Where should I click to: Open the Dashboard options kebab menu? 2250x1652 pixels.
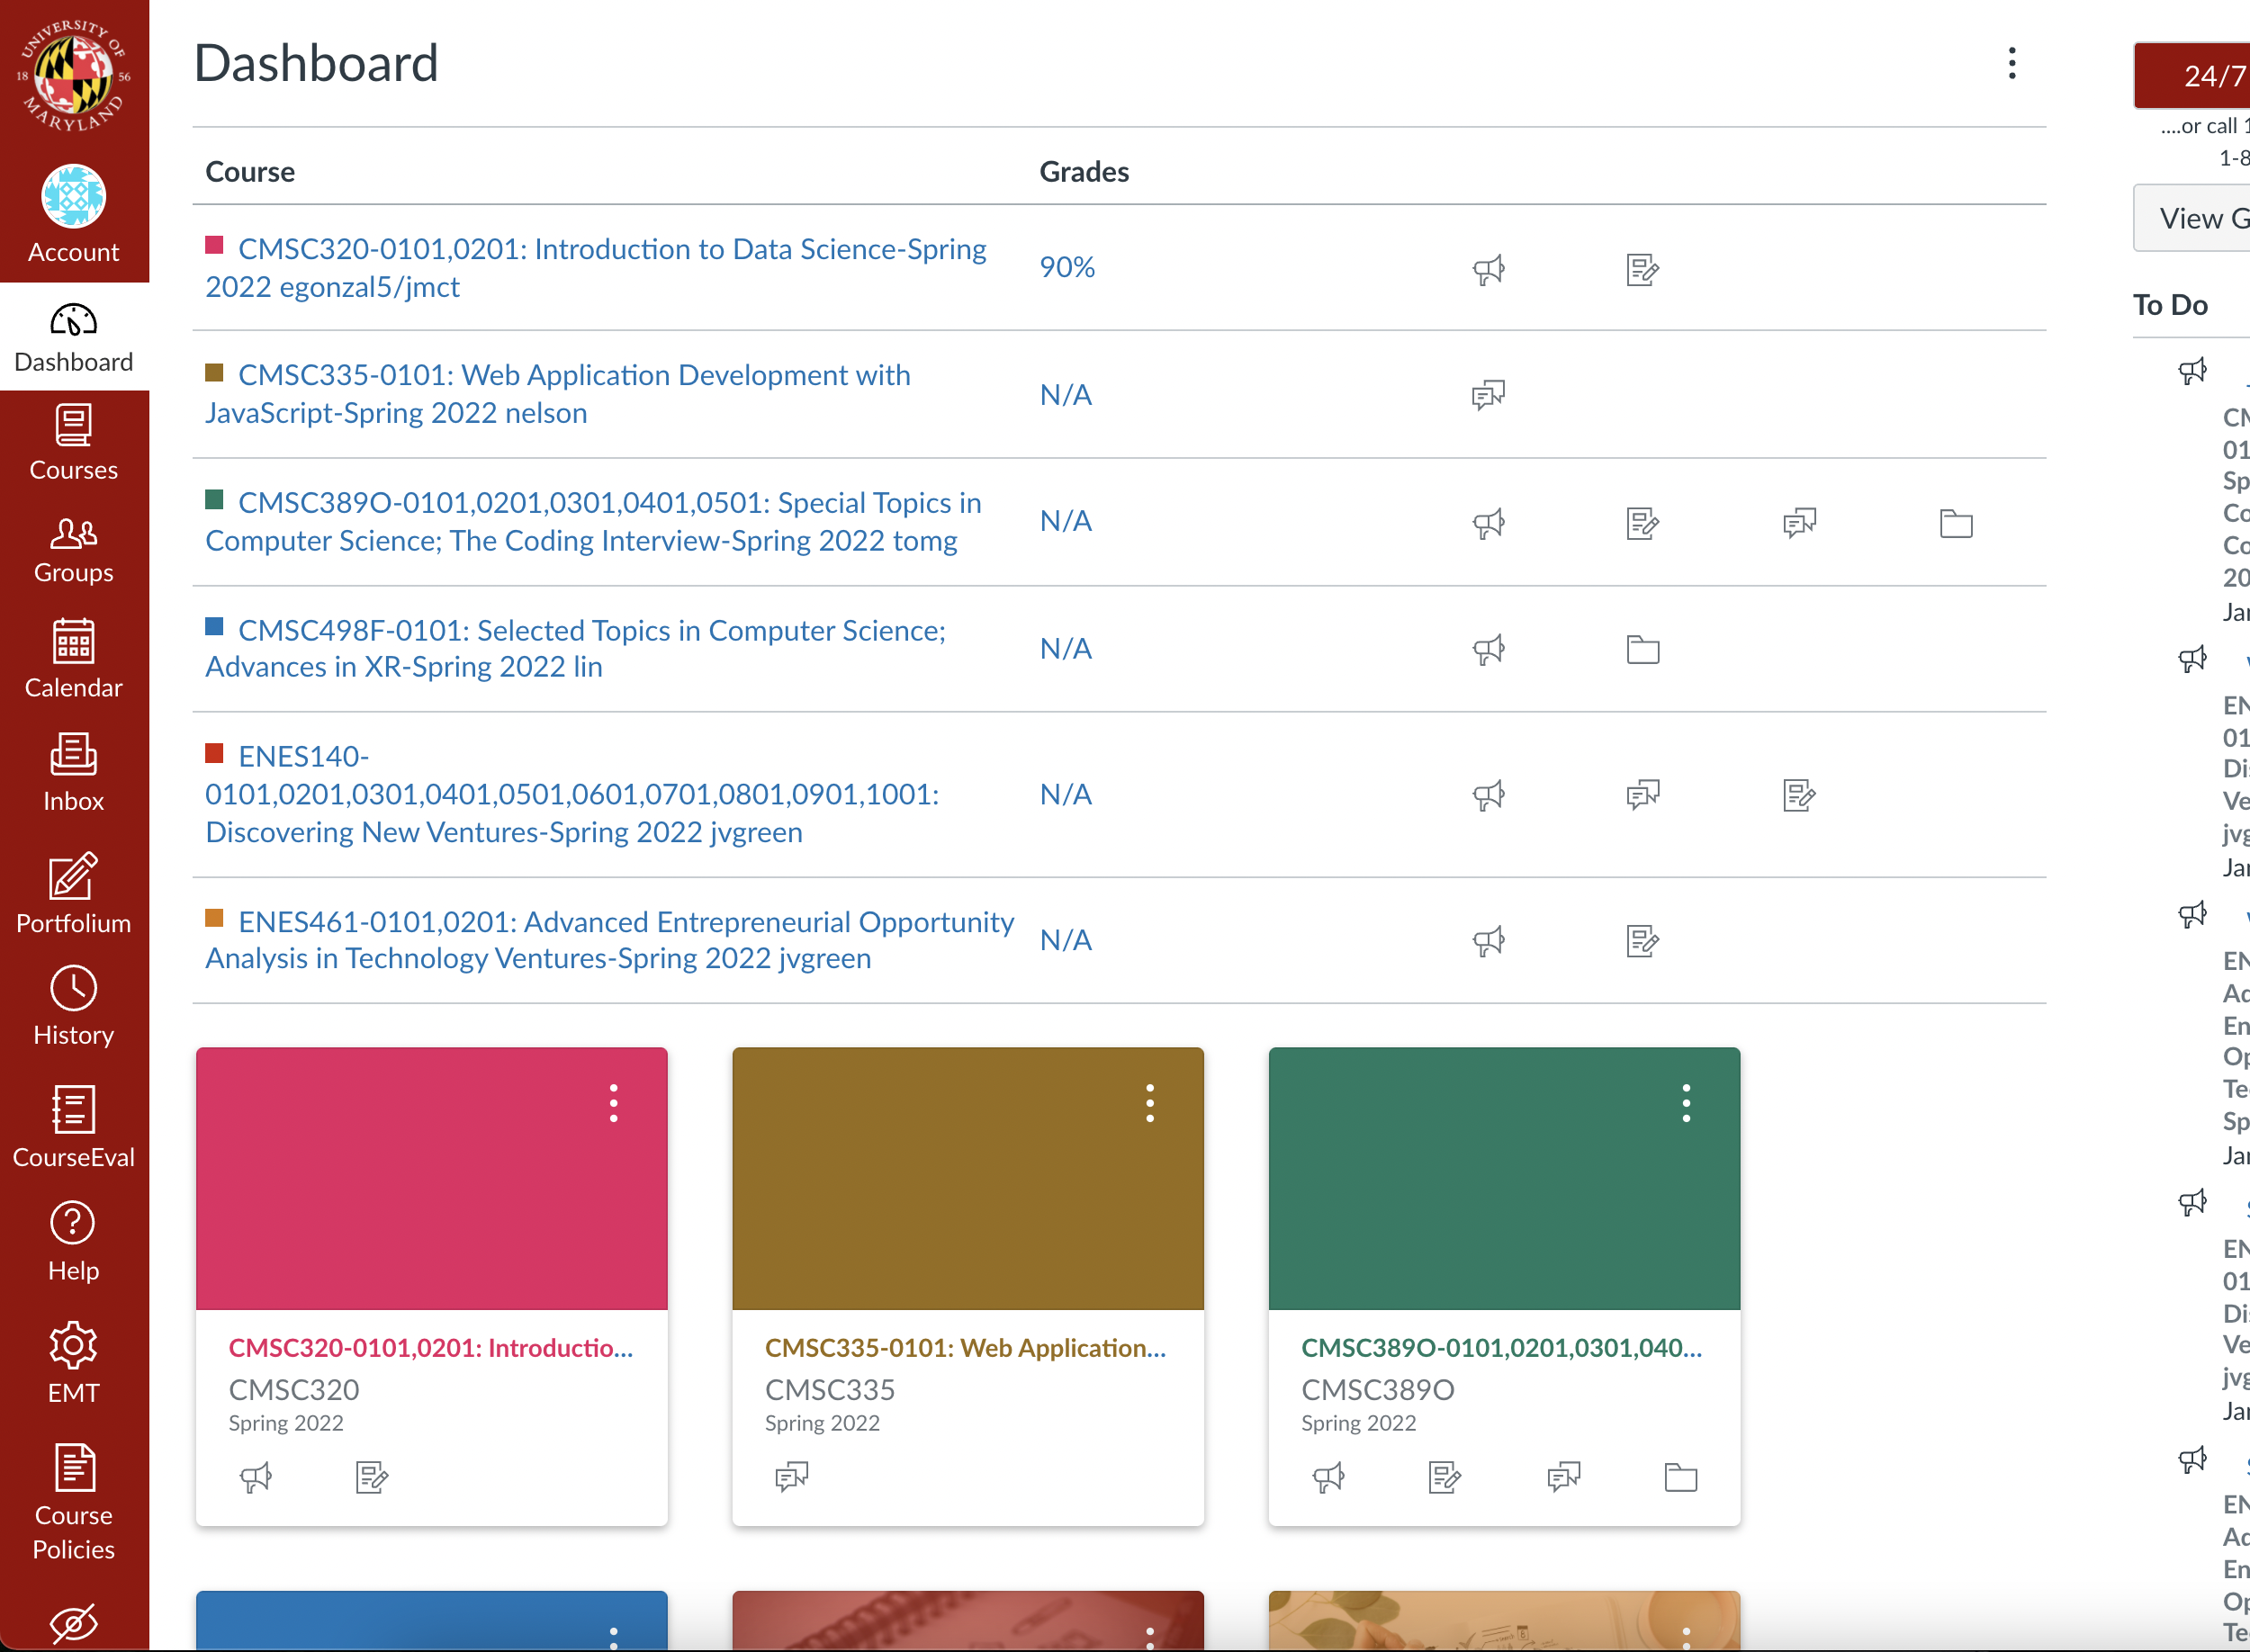click(x=2012, y=63)
